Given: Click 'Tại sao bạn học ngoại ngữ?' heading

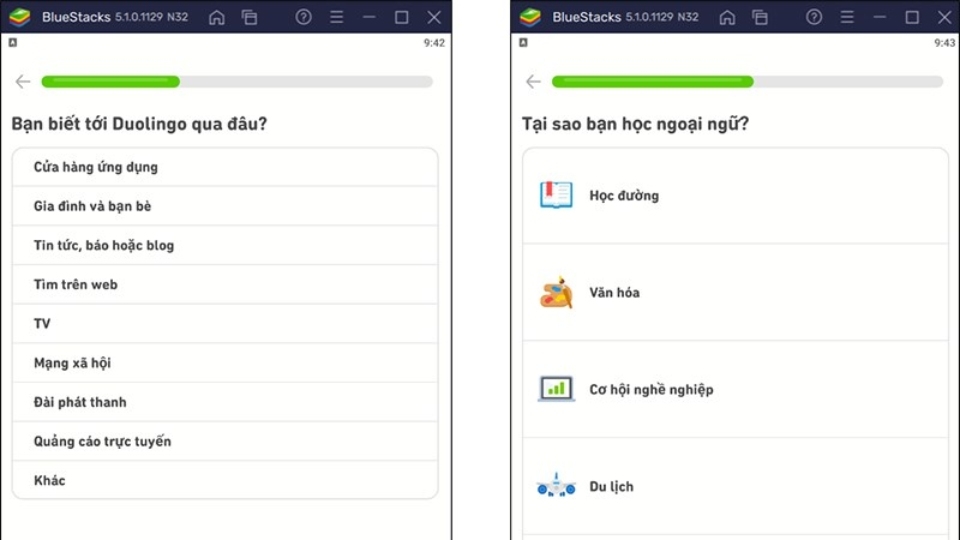Looking at the screenshot, I should coord(636,124).
